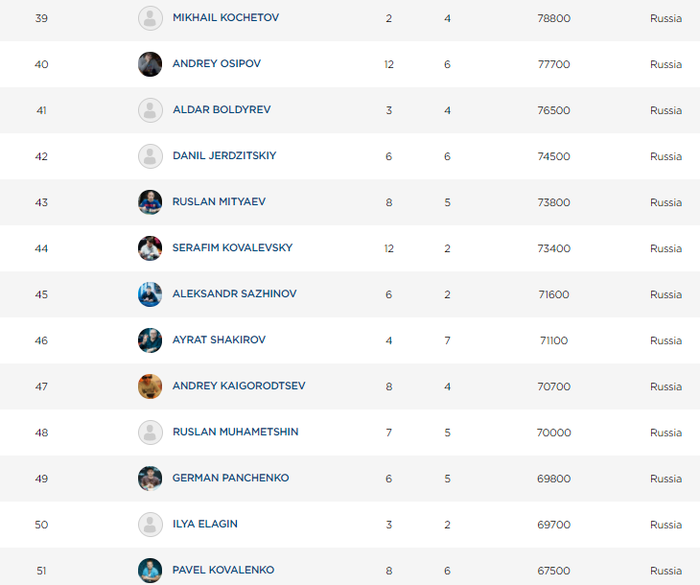Click Aleksandr Sazhinov's profile photo

tap(150, 294)
